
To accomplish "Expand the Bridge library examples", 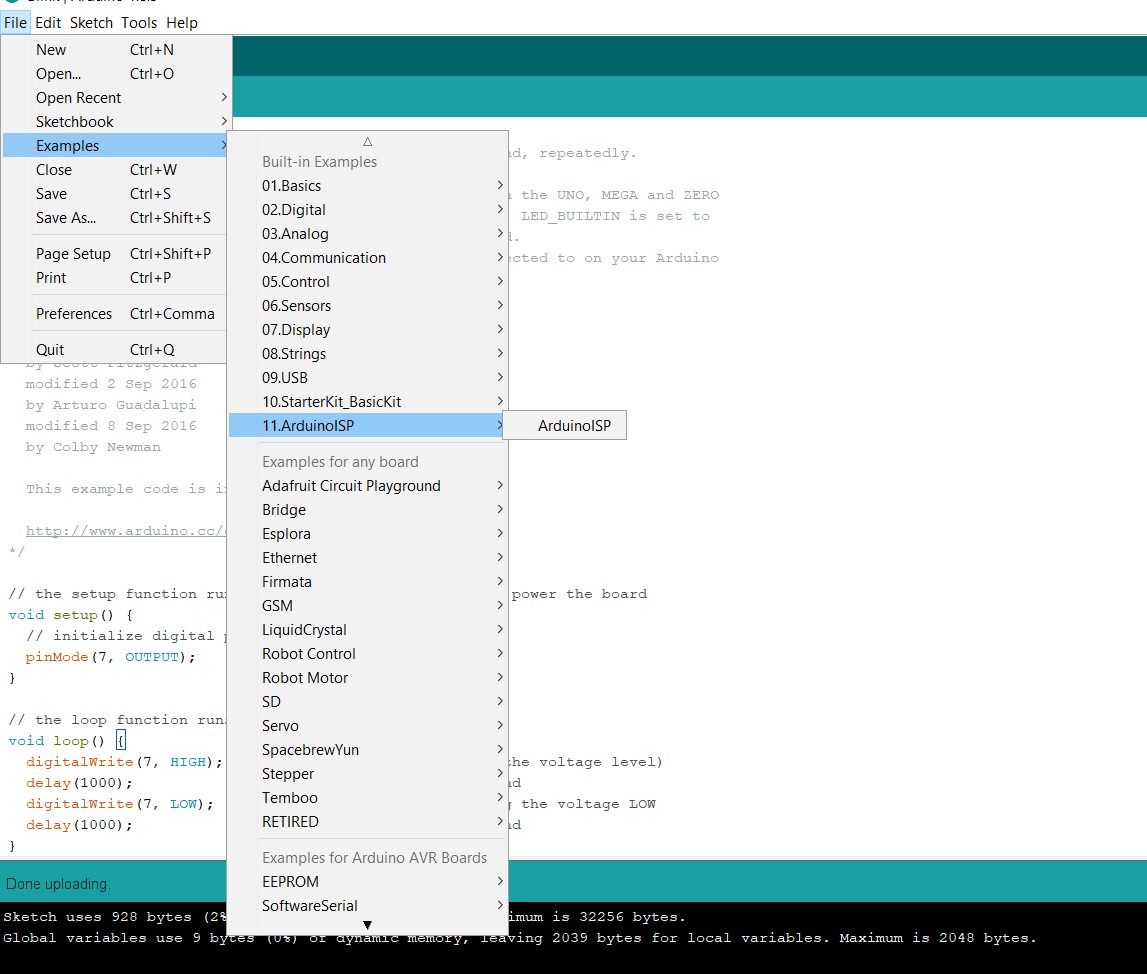I will point(368,510).
